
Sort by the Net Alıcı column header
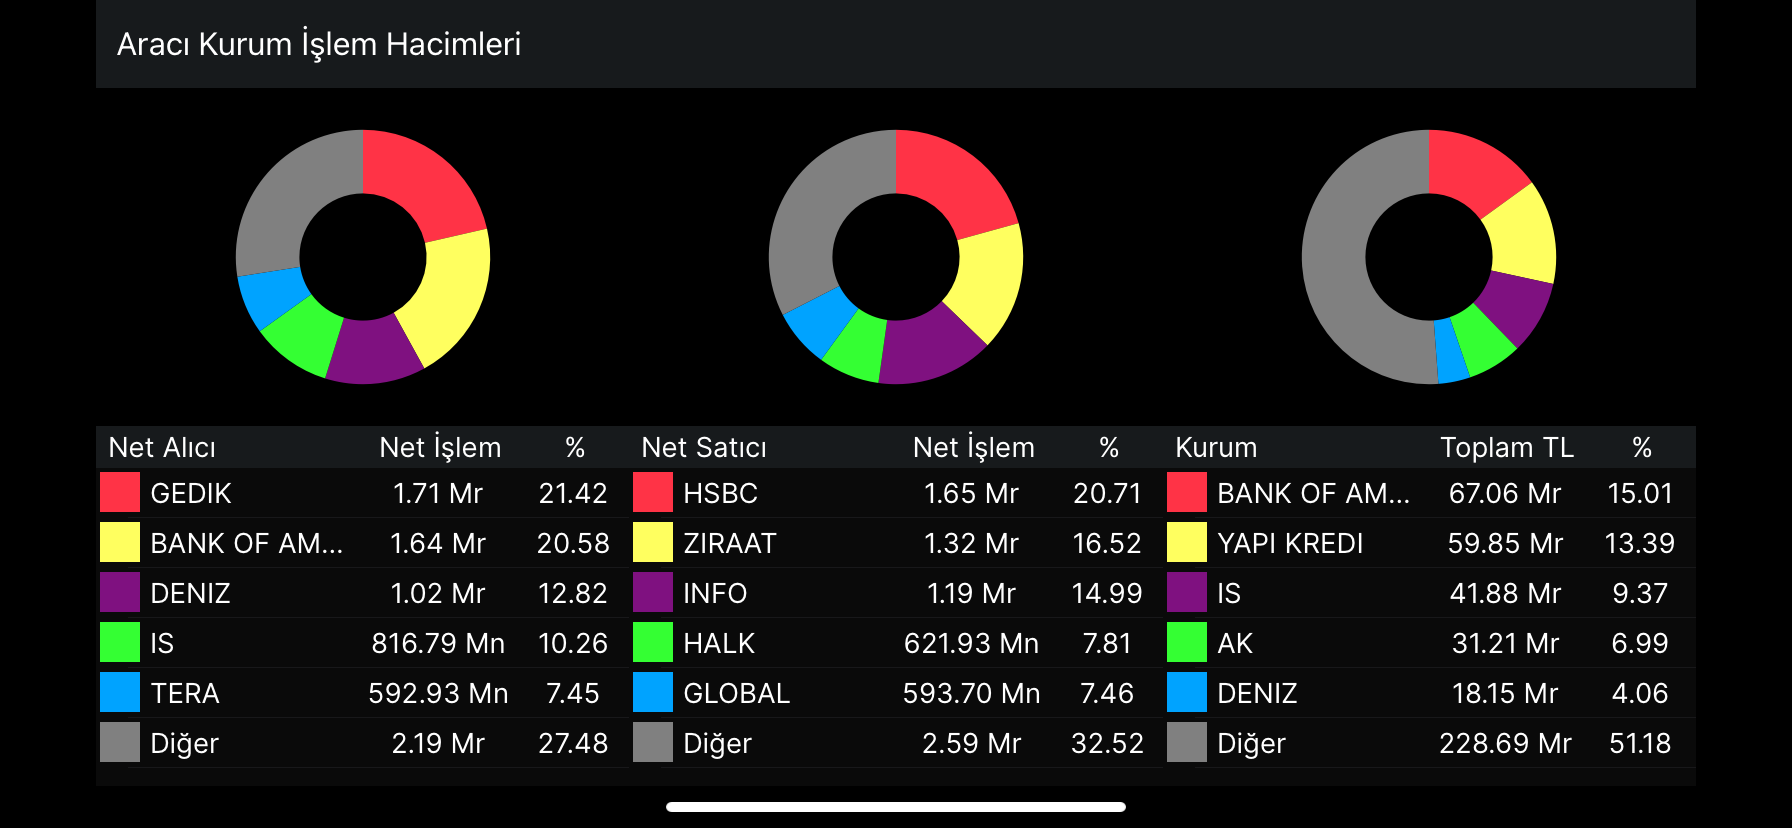[162, 447]
